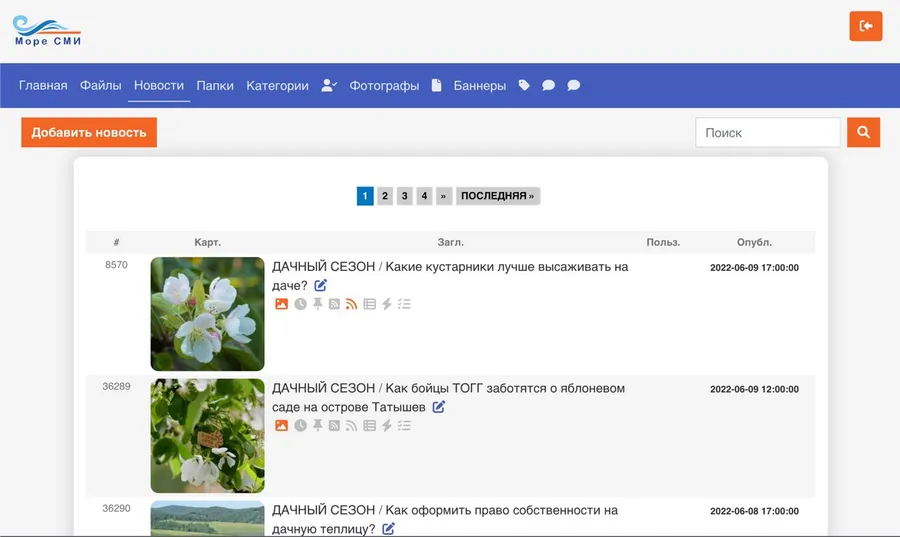
Task: Select news ID 36290 cell
Action: tap(117, 508)
